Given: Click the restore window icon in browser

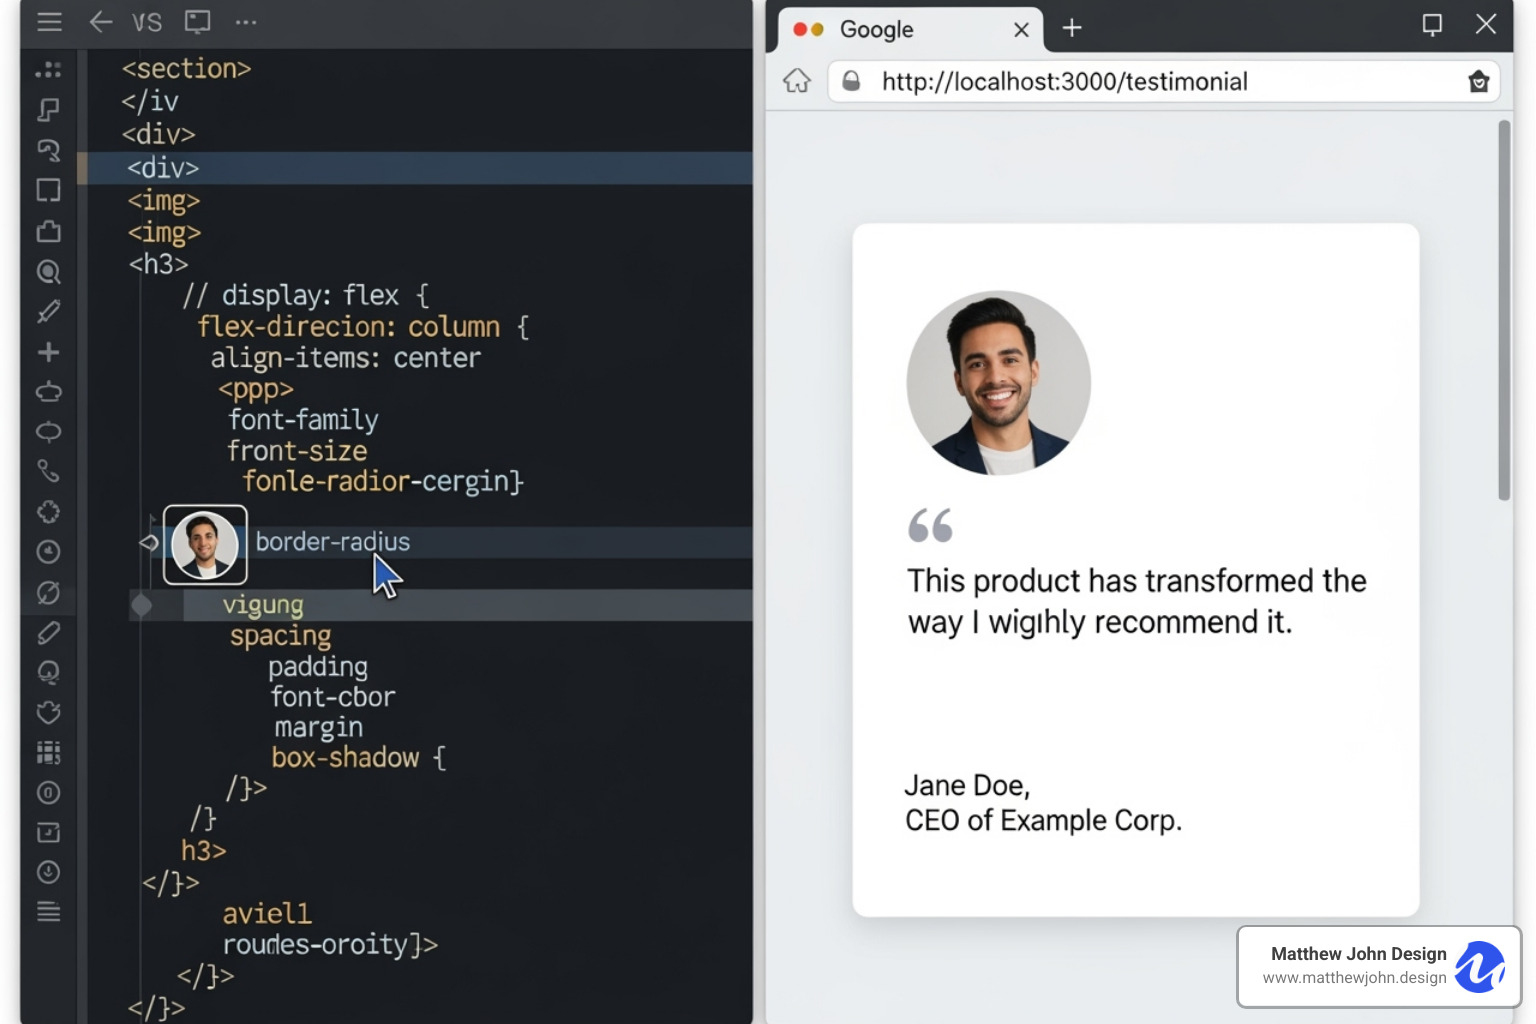Looking at the screenshot, I should (x=1432, y=25).
